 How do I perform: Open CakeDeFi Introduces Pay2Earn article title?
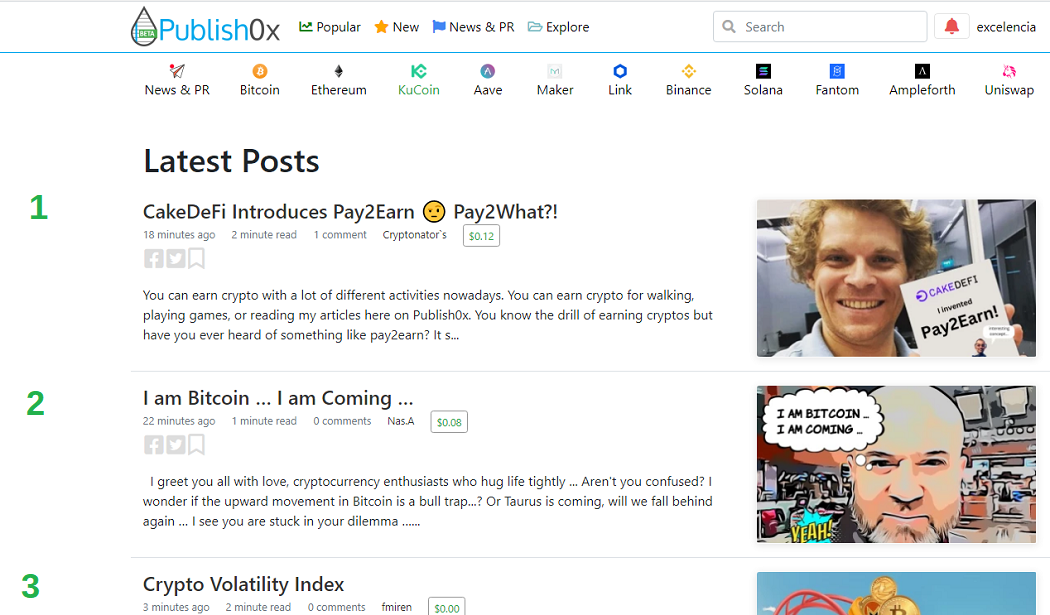pos(350,212)
